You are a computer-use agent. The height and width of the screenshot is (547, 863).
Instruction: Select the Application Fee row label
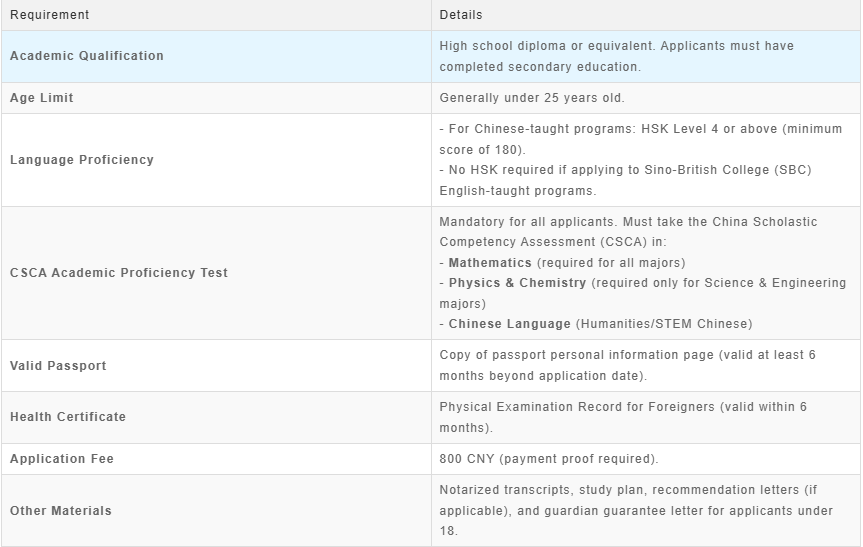pyautogui.click(x=62, y=459)
